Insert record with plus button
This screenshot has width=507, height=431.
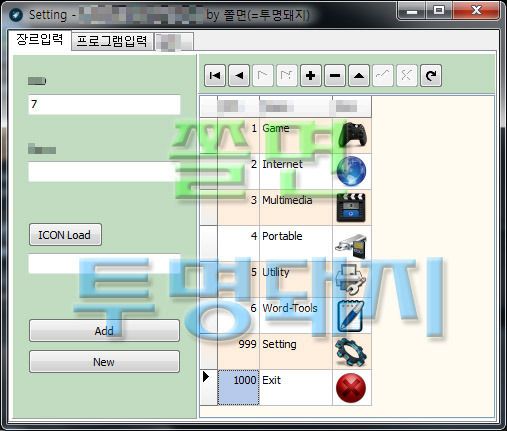[x=311, y=76]
